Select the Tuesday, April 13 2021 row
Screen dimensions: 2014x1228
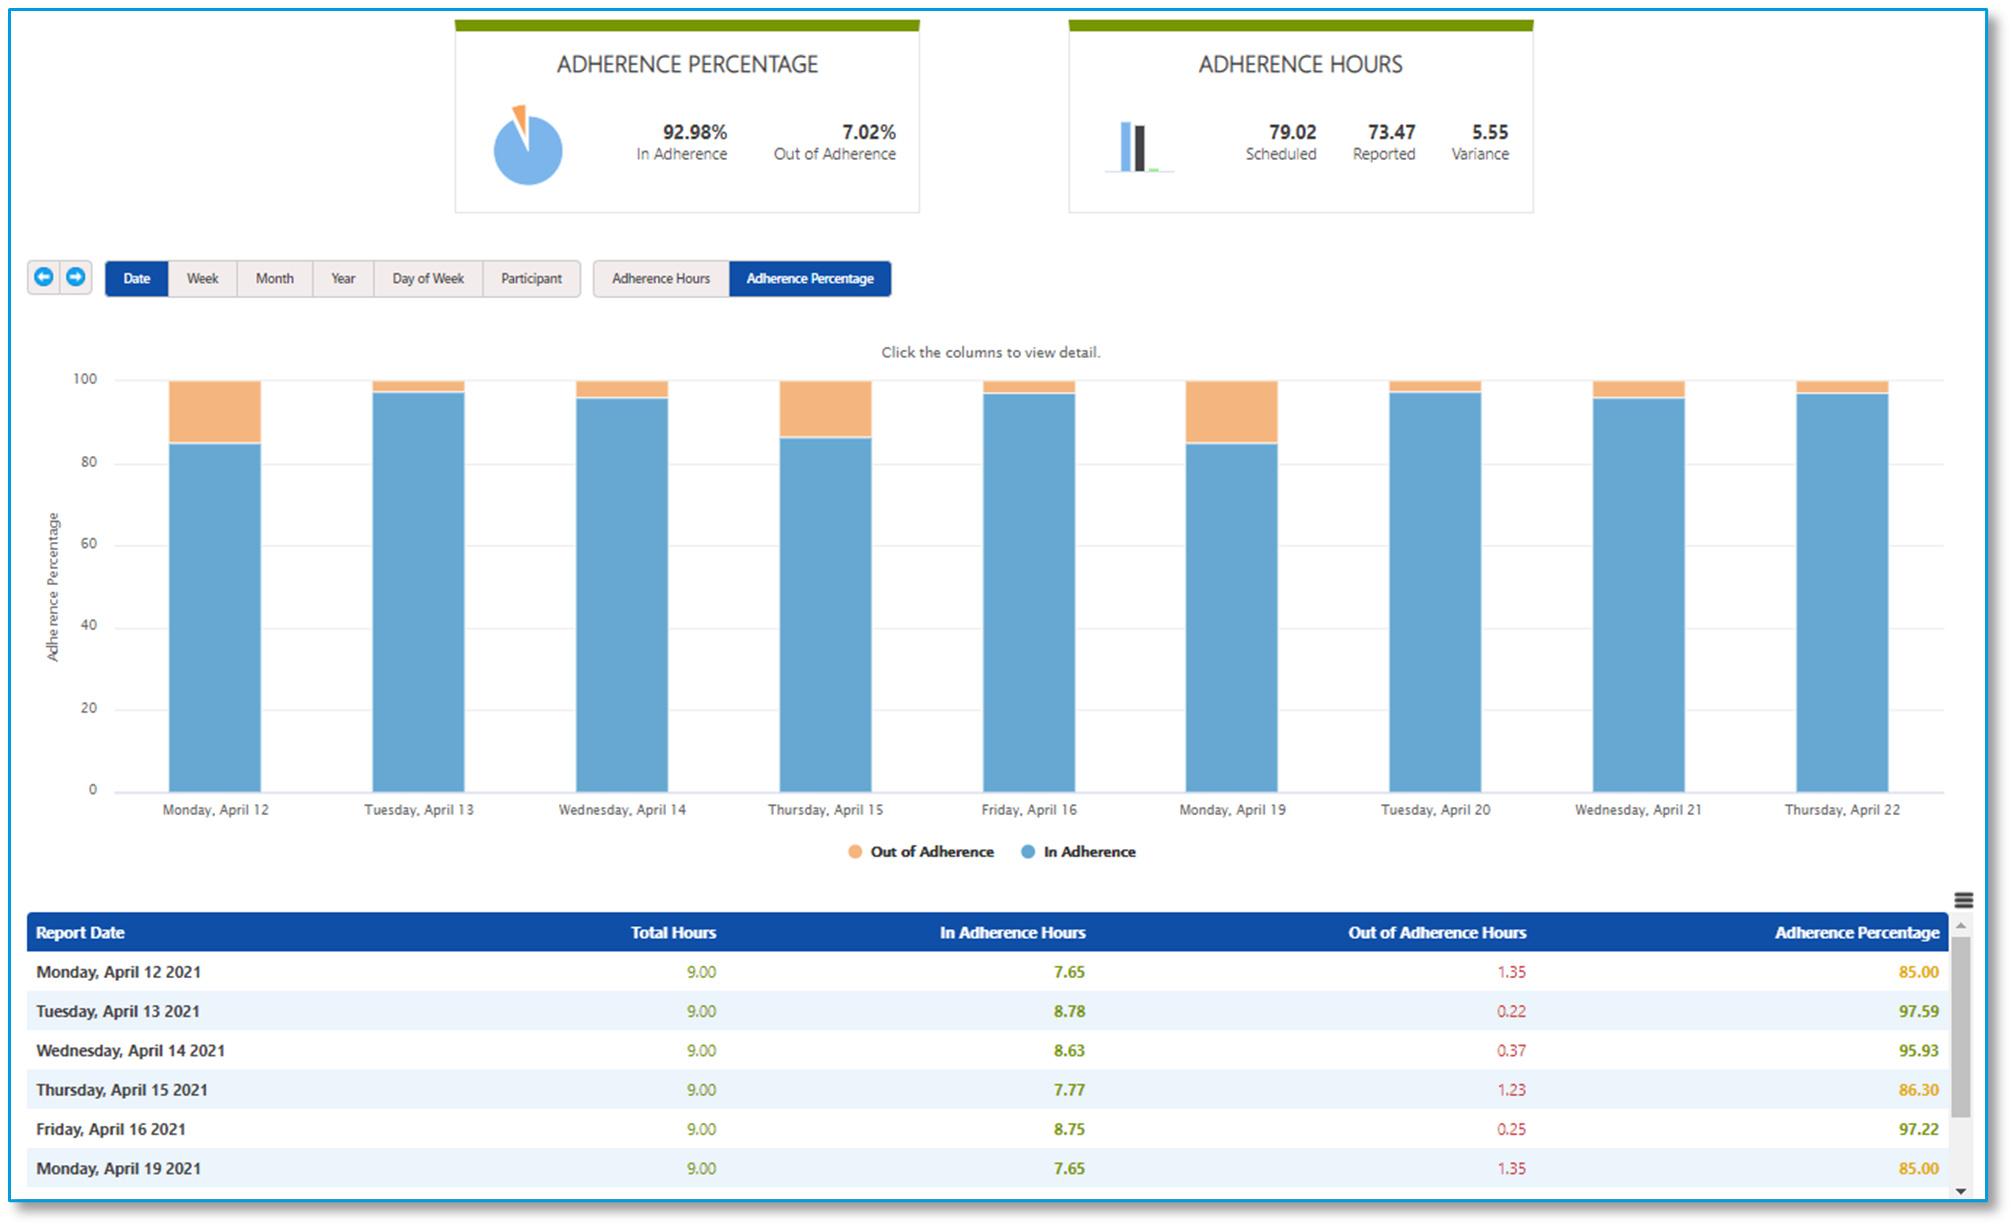(988, 1011)
